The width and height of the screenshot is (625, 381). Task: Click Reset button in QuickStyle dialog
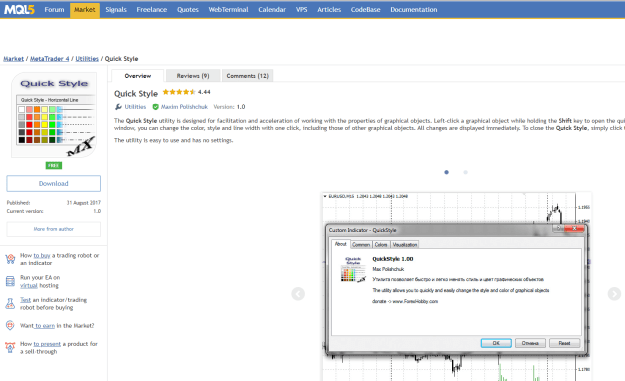564,343
